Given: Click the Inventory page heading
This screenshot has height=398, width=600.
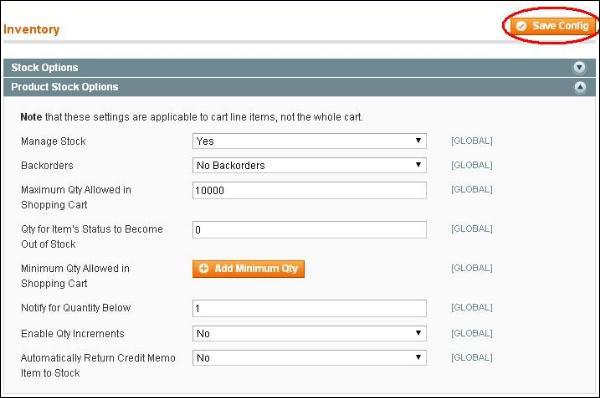Looking at the screenshot, I should [x=31, y=29].
